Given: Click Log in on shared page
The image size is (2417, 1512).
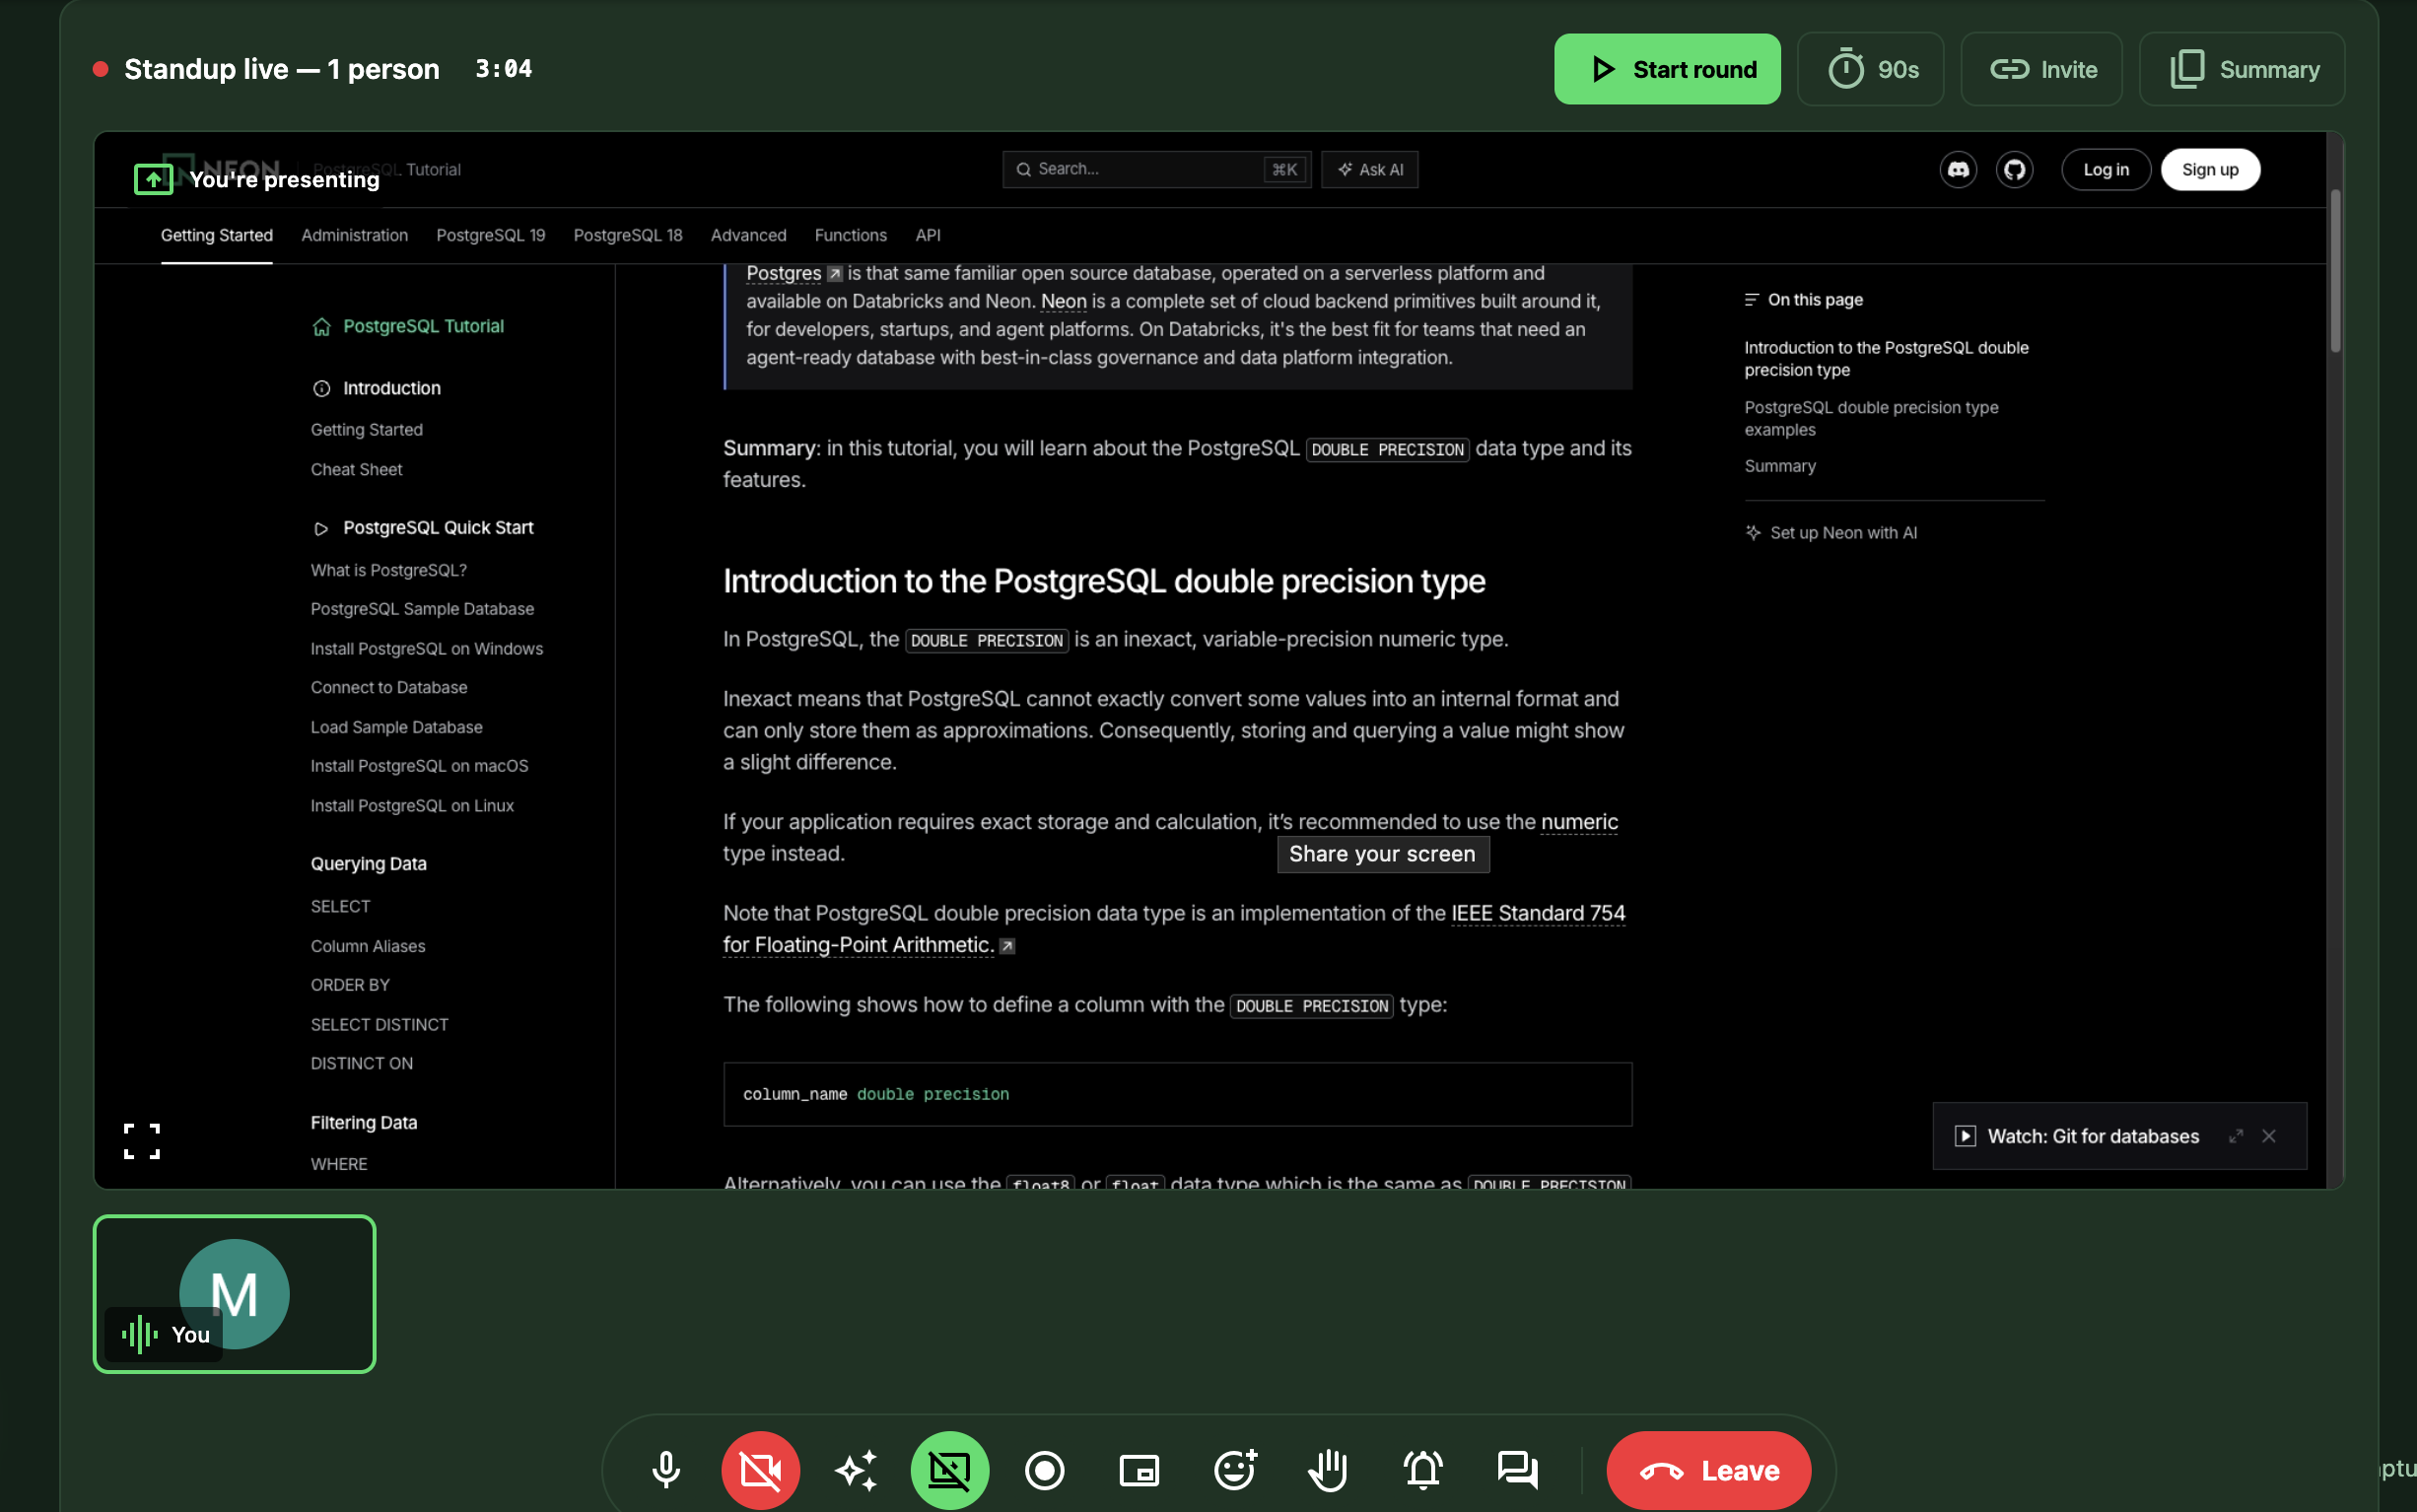Looking at the screenshot, I should (x=2105, y=169).
